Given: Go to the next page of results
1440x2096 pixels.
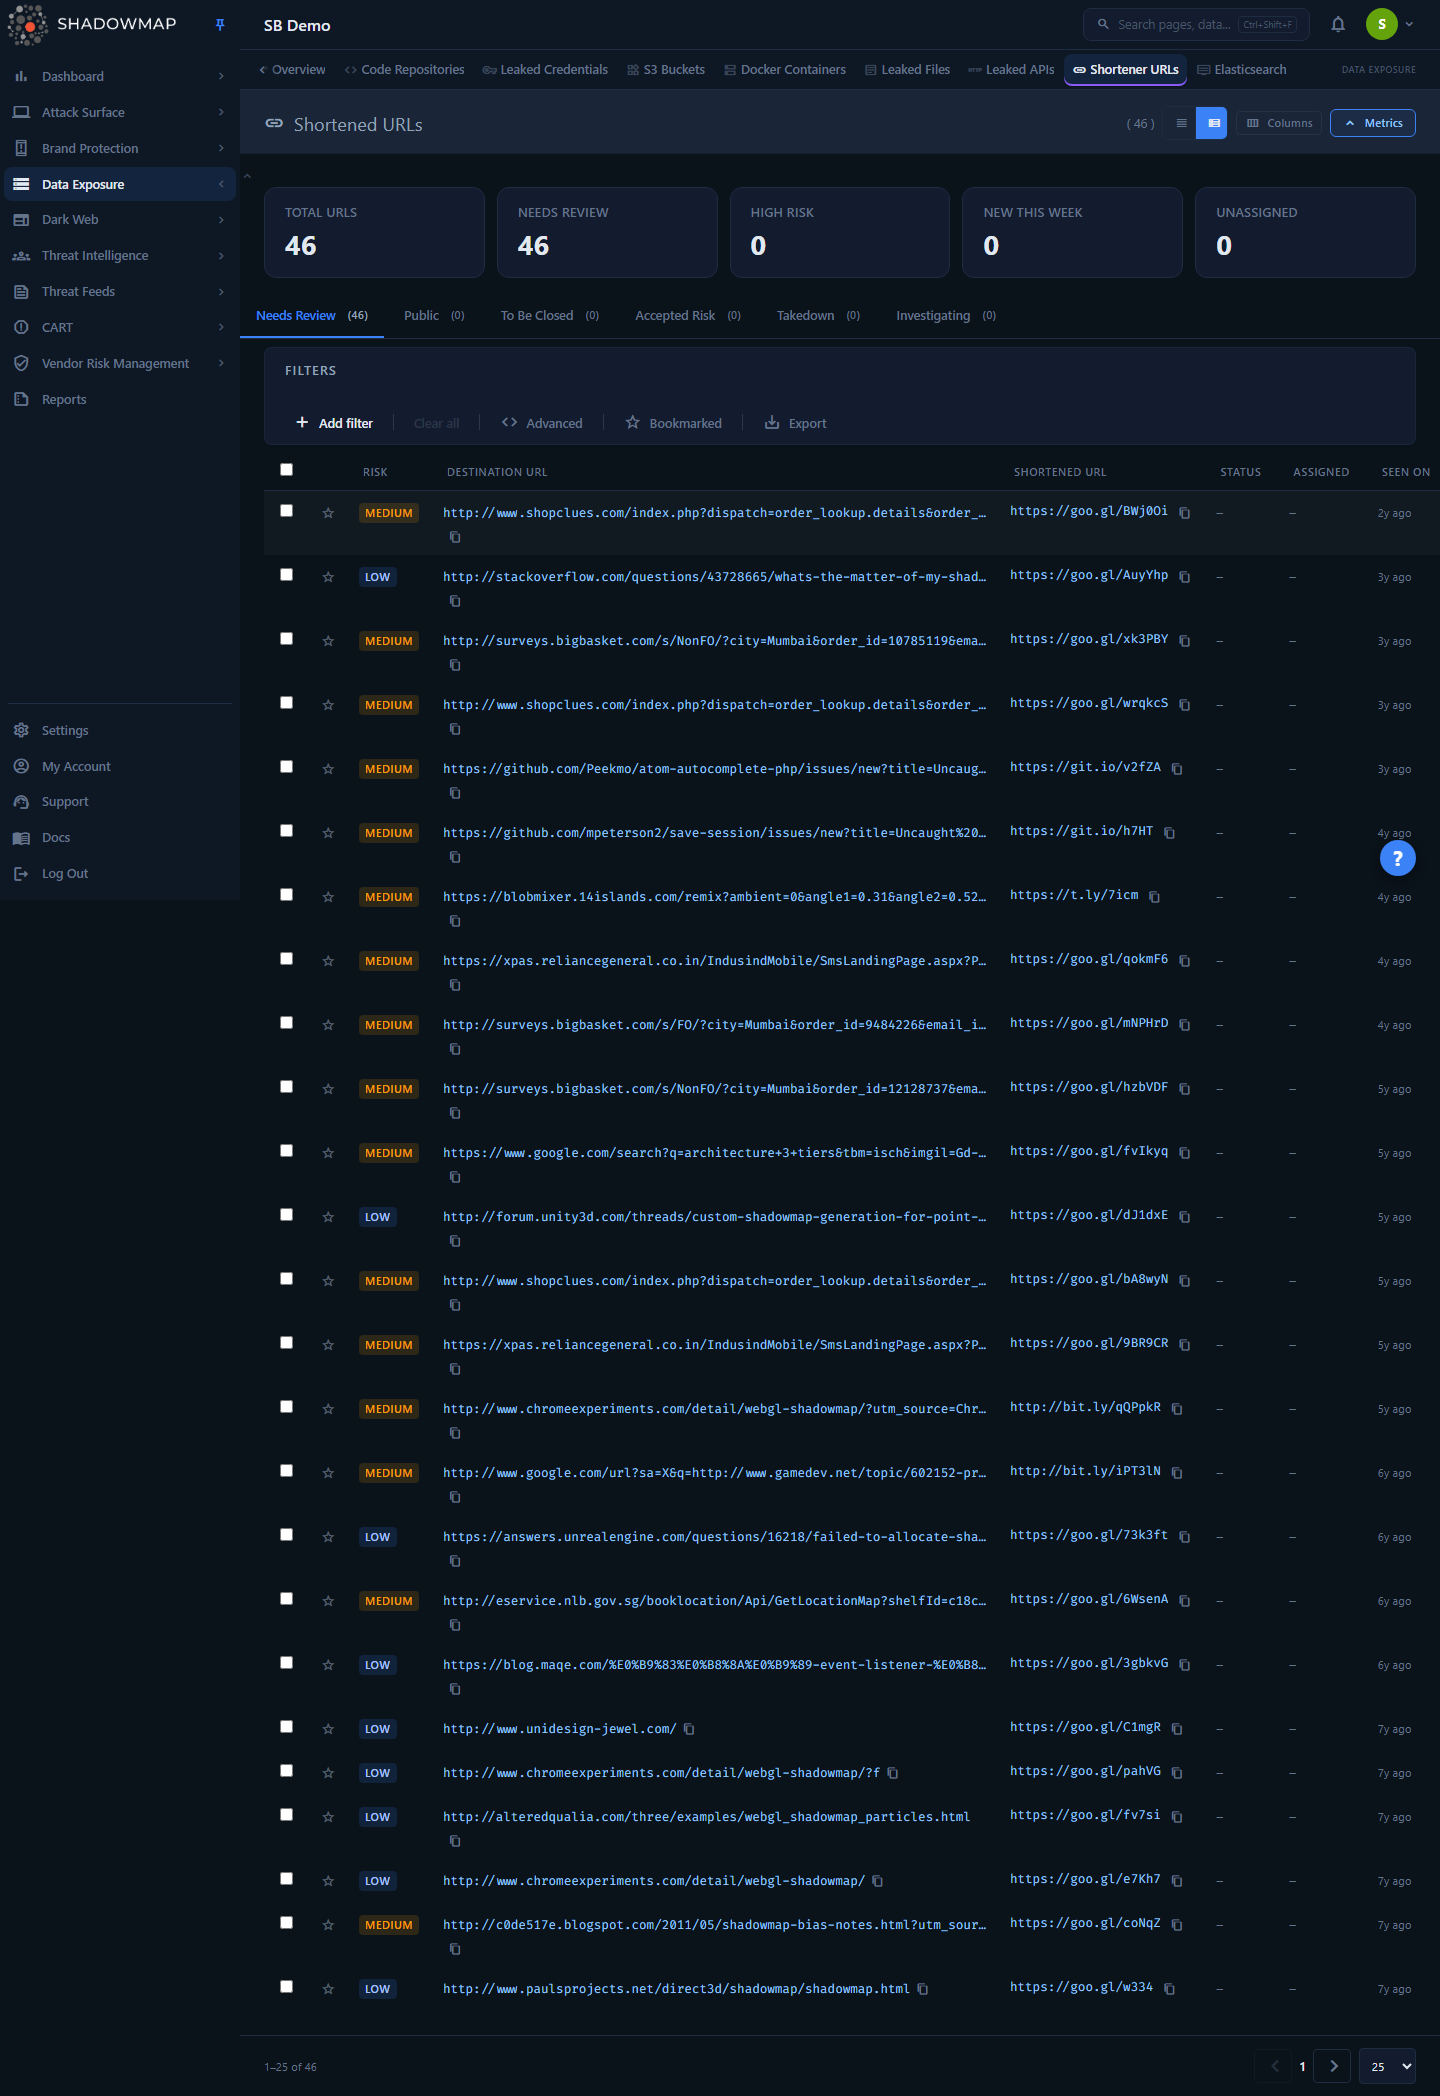Looking at the screenshot, I should coord(1333,2066).
